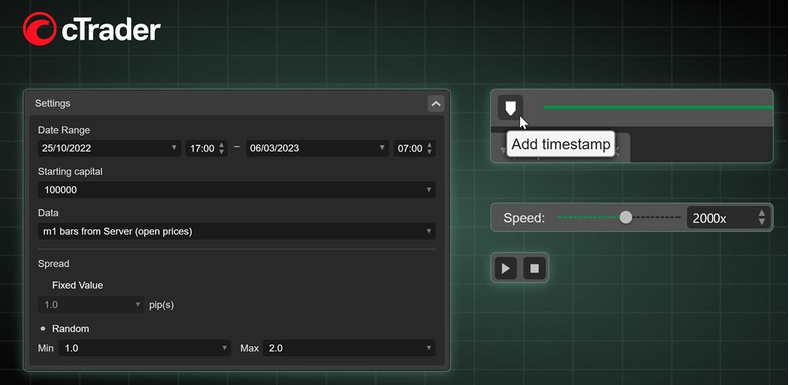Click the Settings panel title
Image resolution: width=789 pixels, height=385 pixels.
(x=52, y=103)
